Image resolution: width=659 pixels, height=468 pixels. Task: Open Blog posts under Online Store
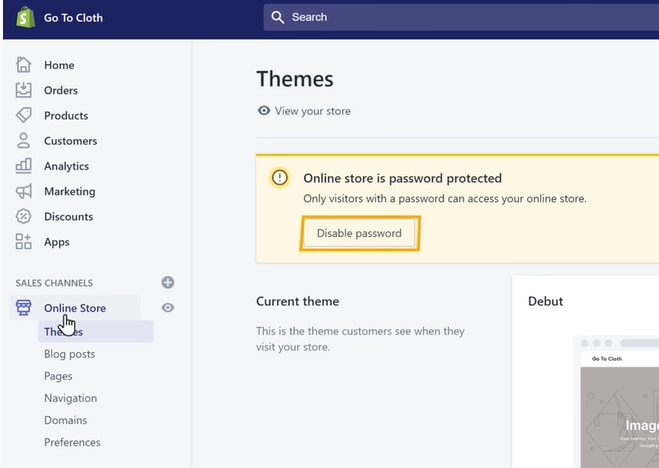coord(70,354)
